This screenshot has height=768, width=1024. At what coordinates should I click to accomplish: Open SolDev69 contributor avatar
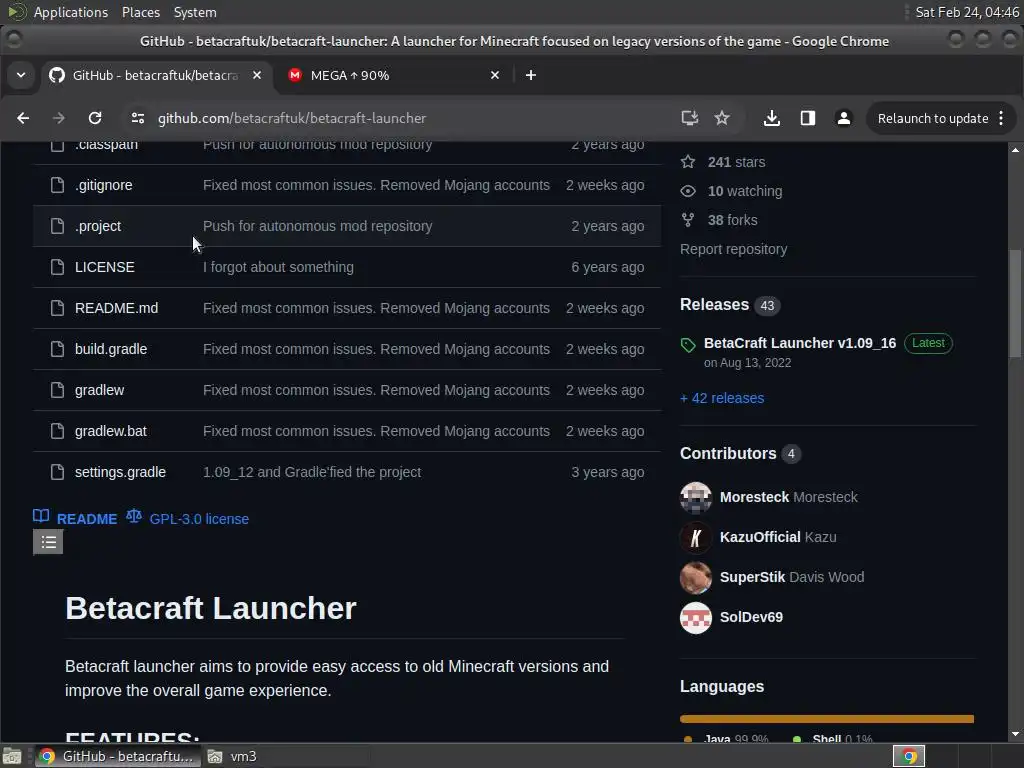pos(696,618)
